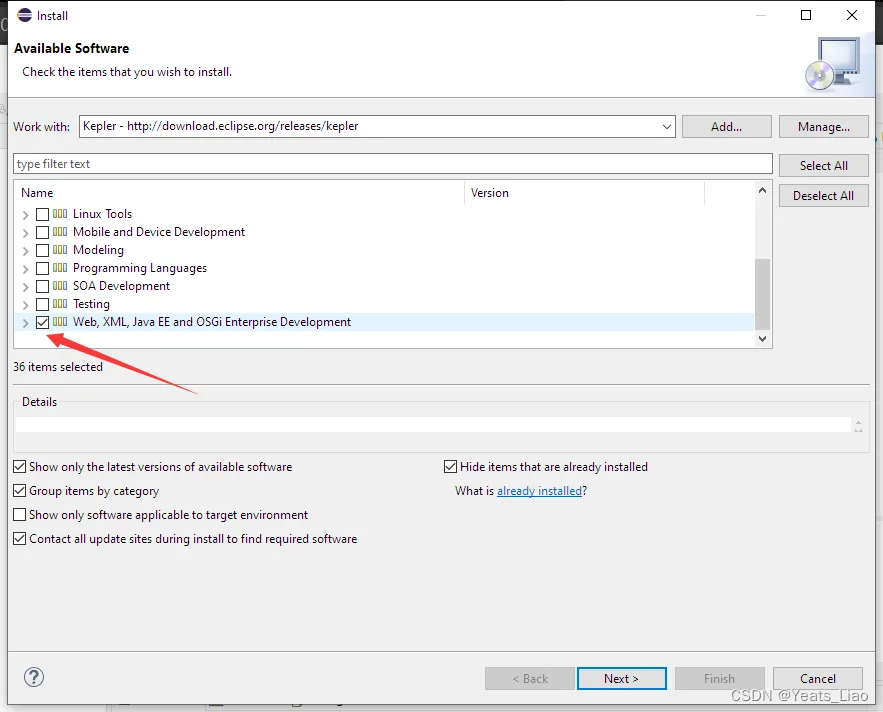Click the Eclipse logo in title bar
This screenshot has width=883, height=712.
(x=25, y=15)
